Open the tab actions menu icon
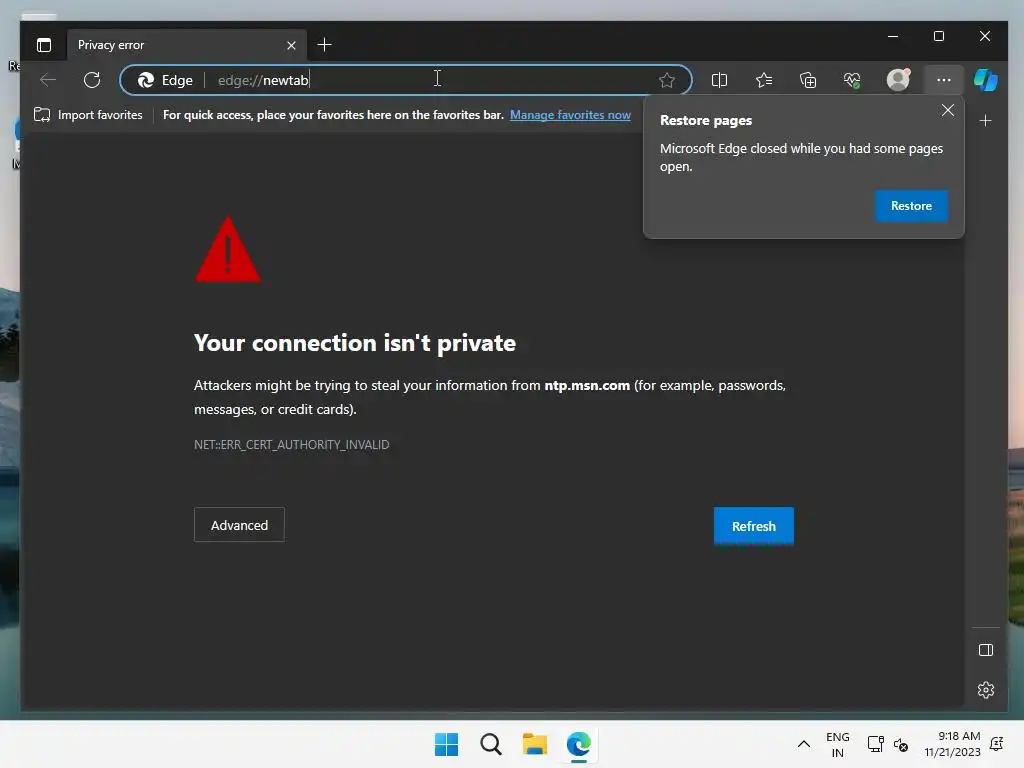This screenshot has height=768, width=1024. pos(44,45)
